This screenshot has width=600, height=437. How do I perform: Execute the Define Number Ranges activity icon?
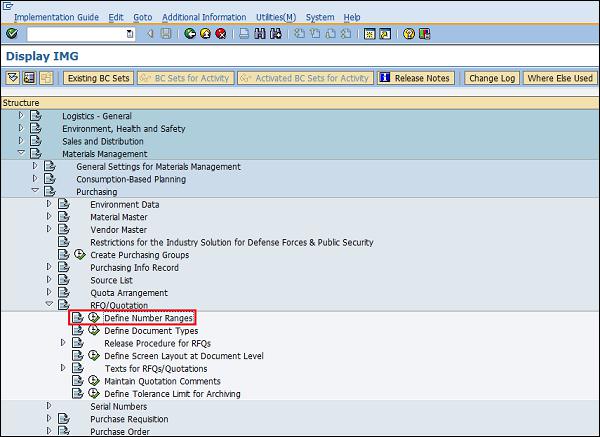tap(94, 318)
